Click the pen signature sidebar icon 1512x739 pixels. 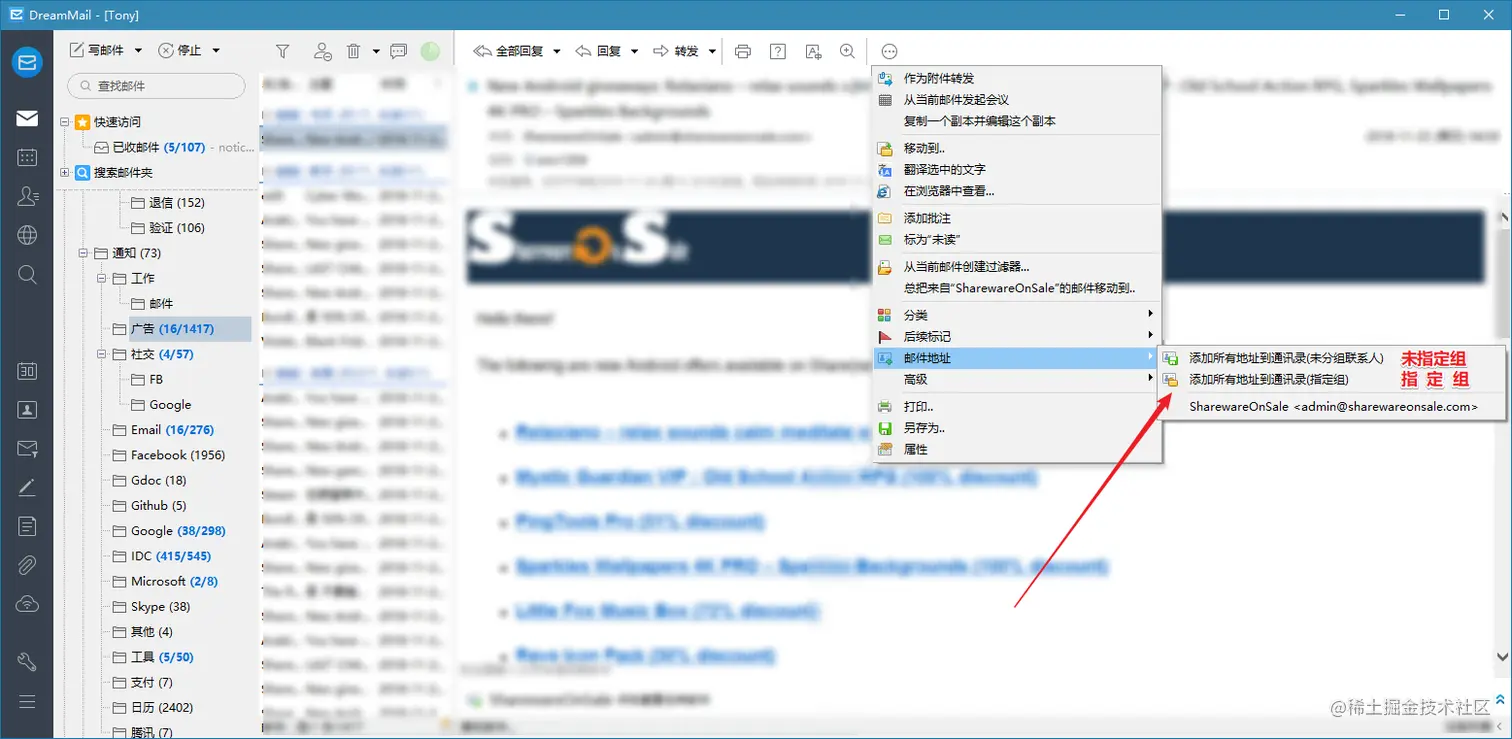(27, 488)
